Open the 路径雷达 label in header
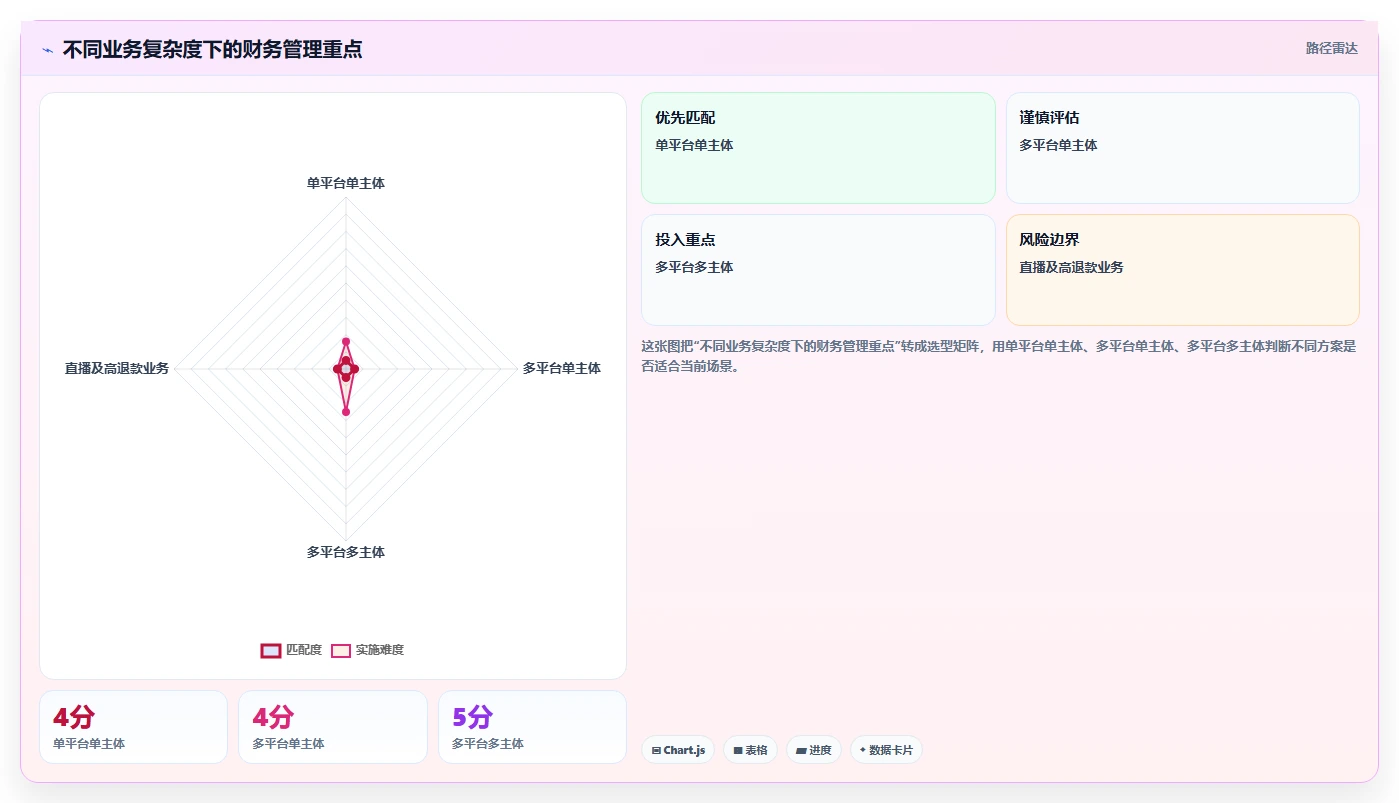 [x=1331, y=48]
